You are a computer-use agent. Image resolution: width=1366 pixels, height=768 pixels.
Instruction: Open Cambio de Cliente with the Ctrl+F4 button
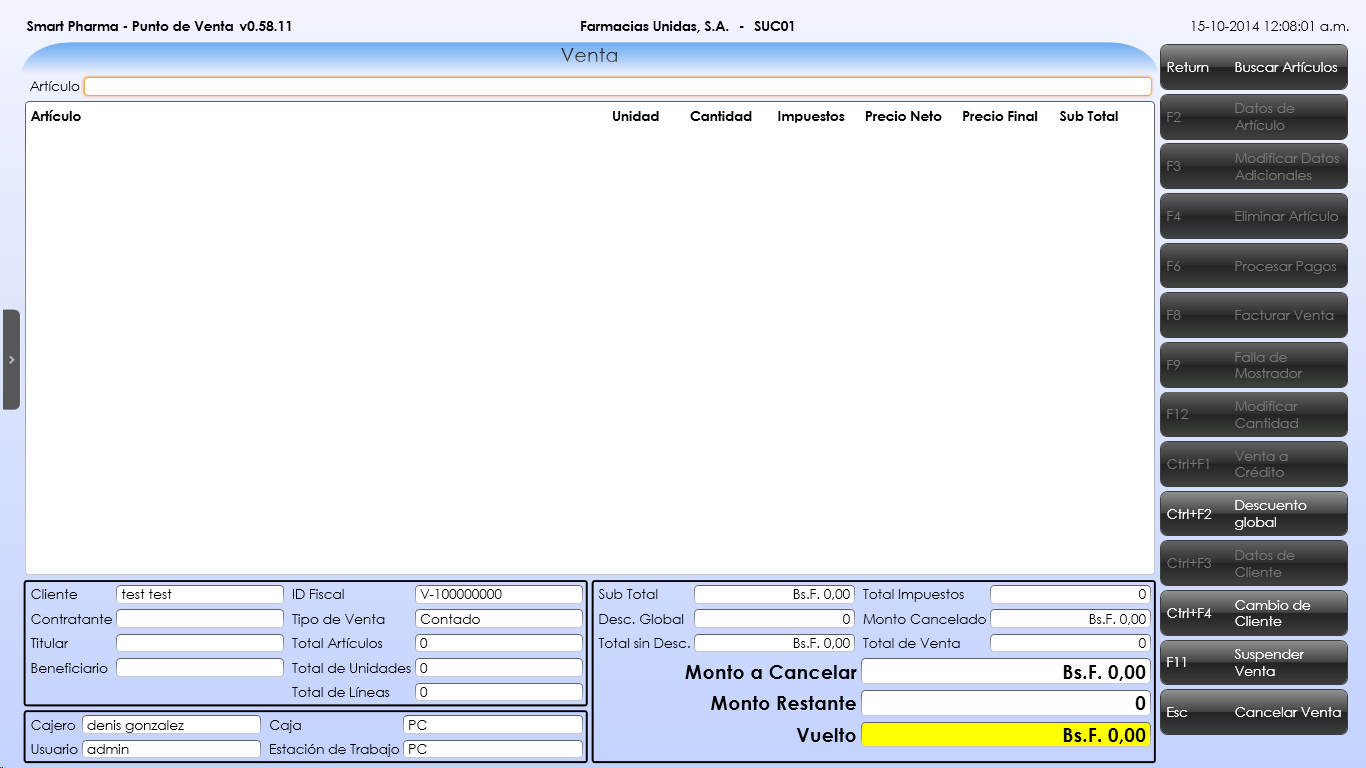[1253, 613]
